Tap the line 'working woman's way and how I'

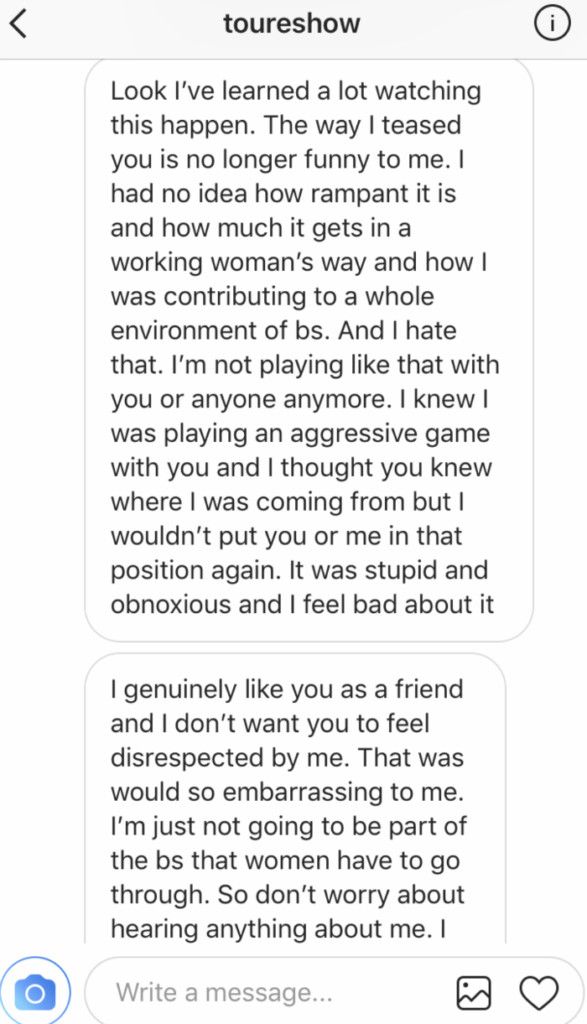click(x=299, y=263)
